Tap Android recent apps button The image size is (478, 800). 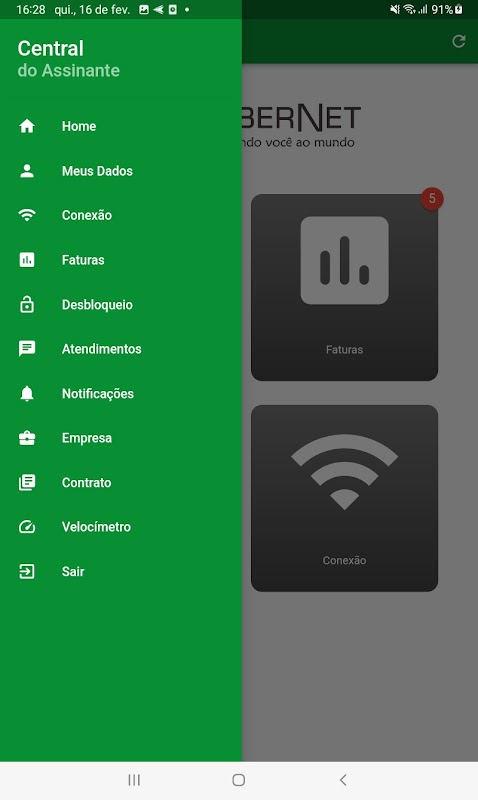click(x=134, y=780)
